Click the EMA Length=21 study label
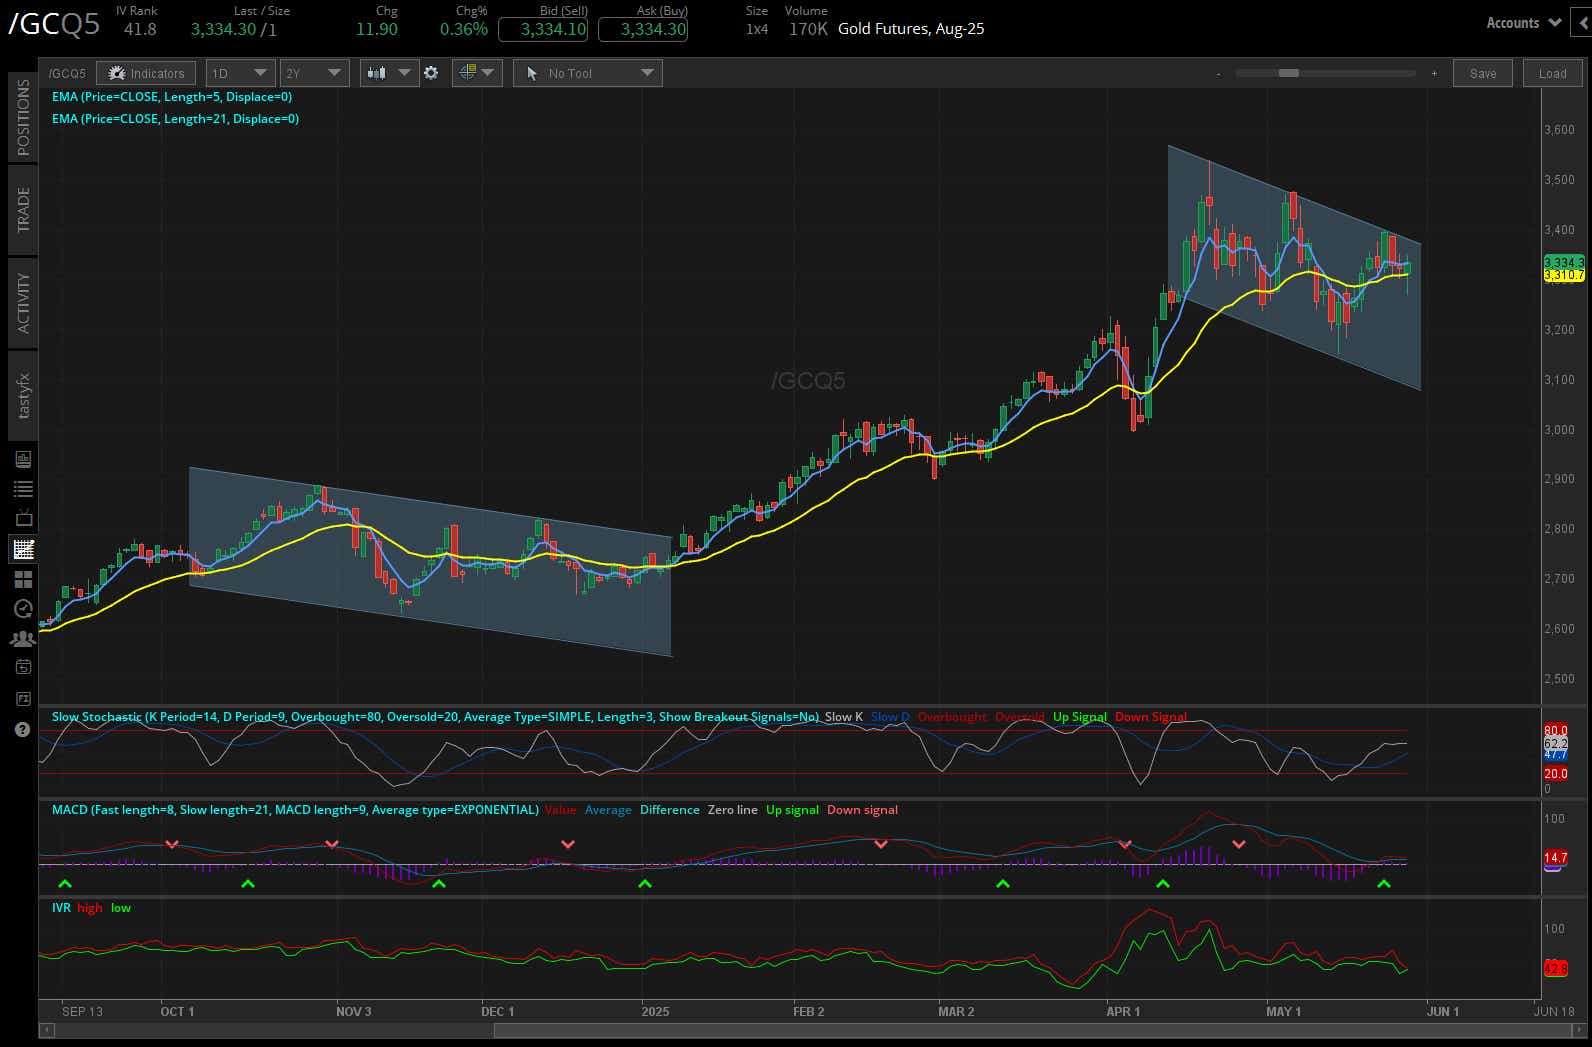The height and width of the screenshot is (1047, 1592). coord(175,119)
